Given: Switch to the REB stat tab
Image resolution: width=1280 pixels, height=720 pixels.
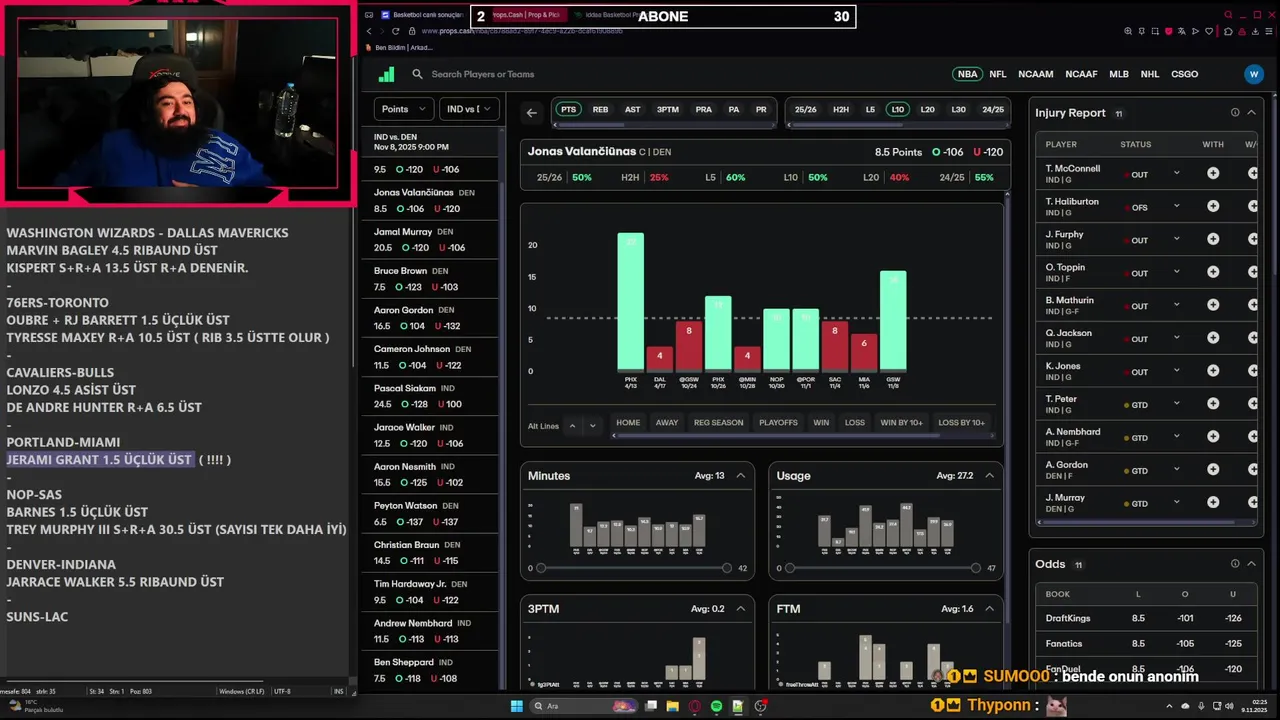Looking at the screenshot, I should (x=600, y=110).
